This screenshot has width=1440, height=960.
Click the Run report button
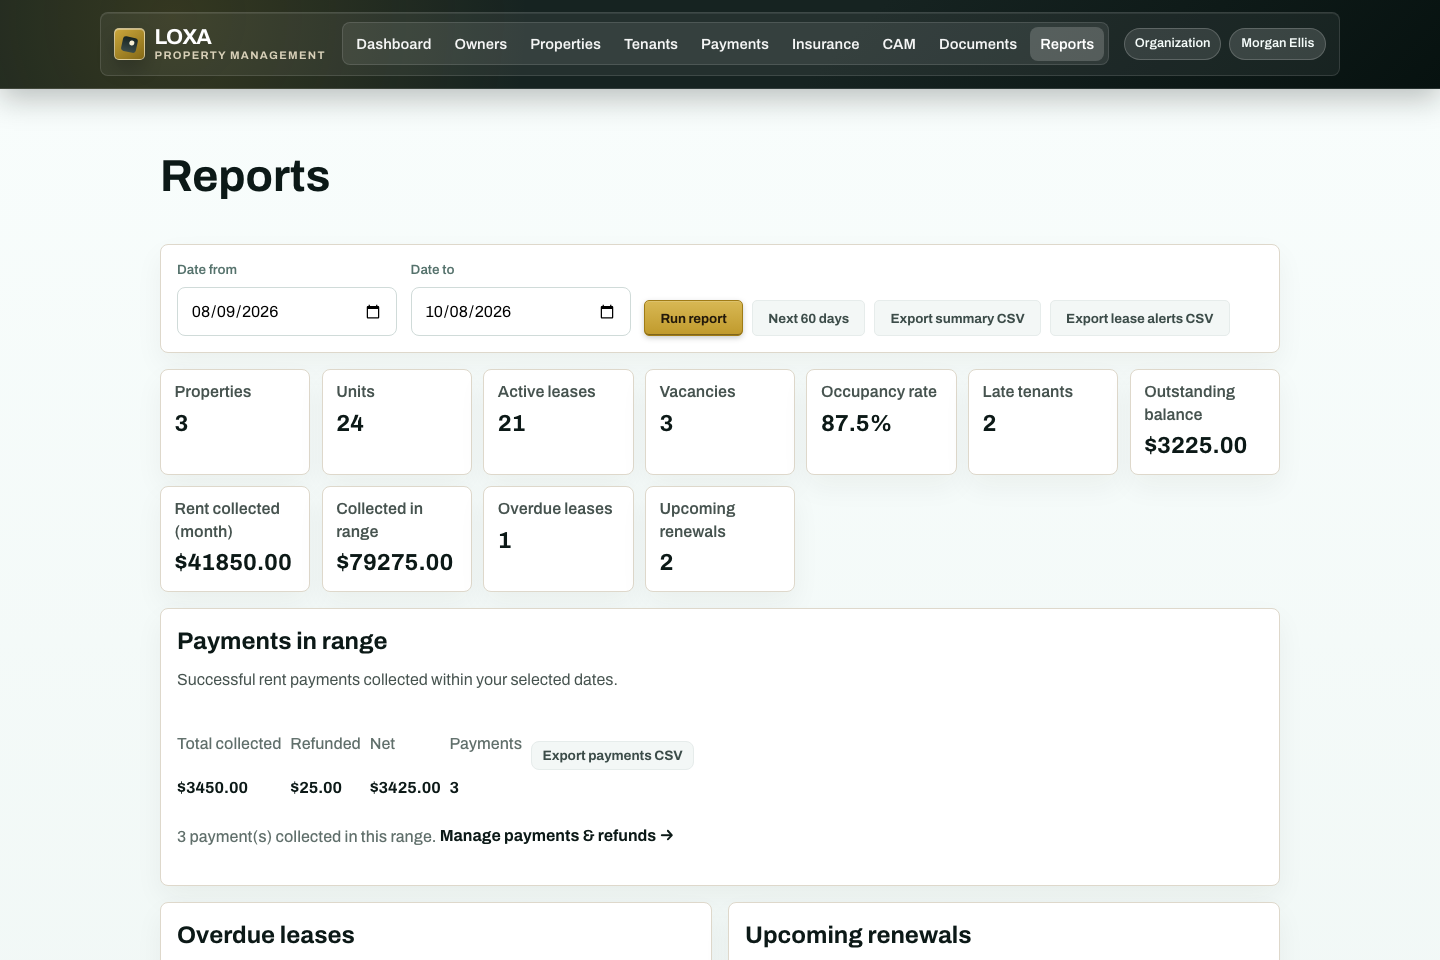click(693, 318)
